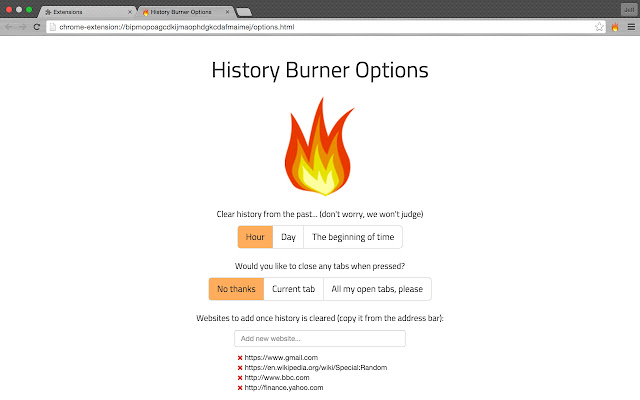Choose The beginning of time option

(x=353, y=237)
